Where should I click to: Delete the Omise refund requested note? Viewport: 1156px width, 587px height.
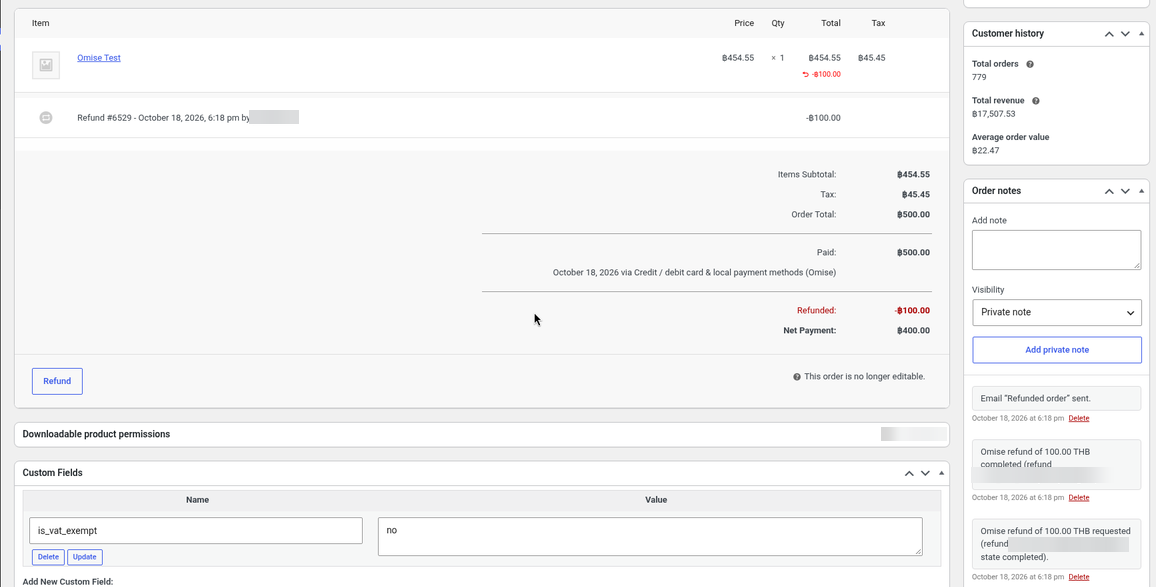(1079, 577)
